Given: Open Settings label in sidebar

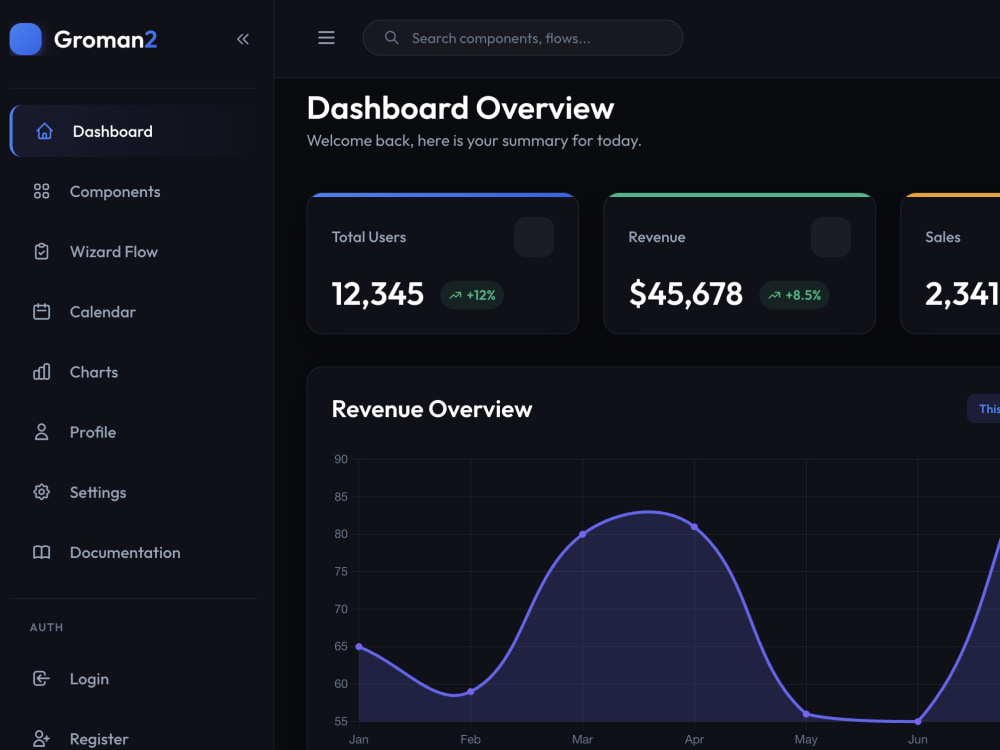Looking at the screenshot, I should coord(98,492).
